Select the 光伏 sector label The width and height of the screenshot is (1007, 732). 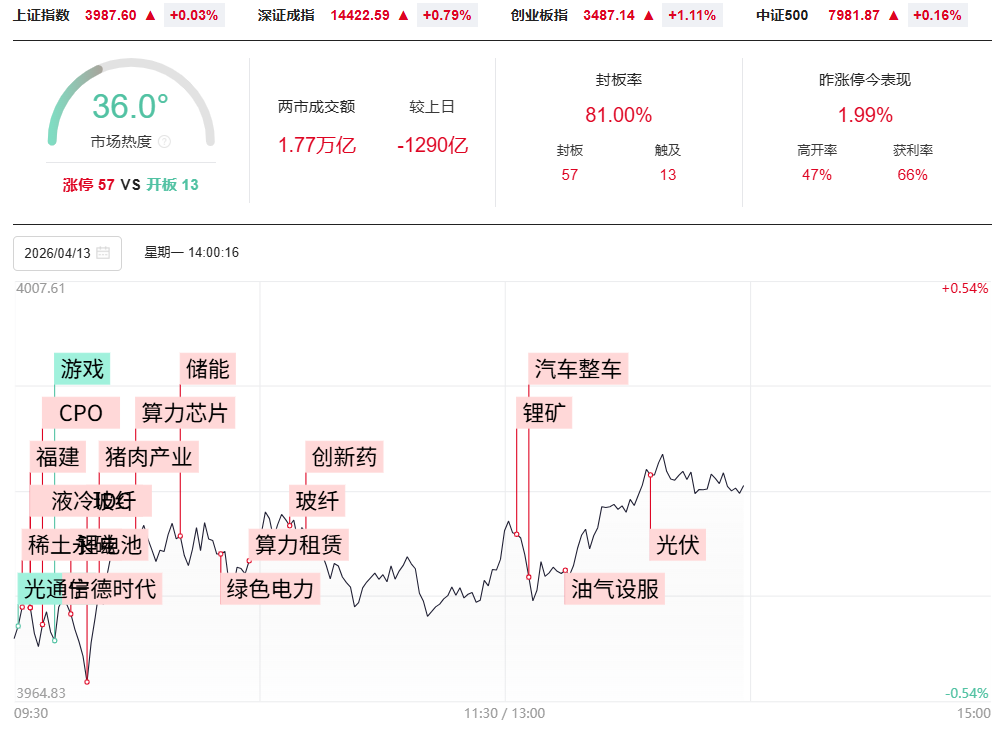[677, 545]
